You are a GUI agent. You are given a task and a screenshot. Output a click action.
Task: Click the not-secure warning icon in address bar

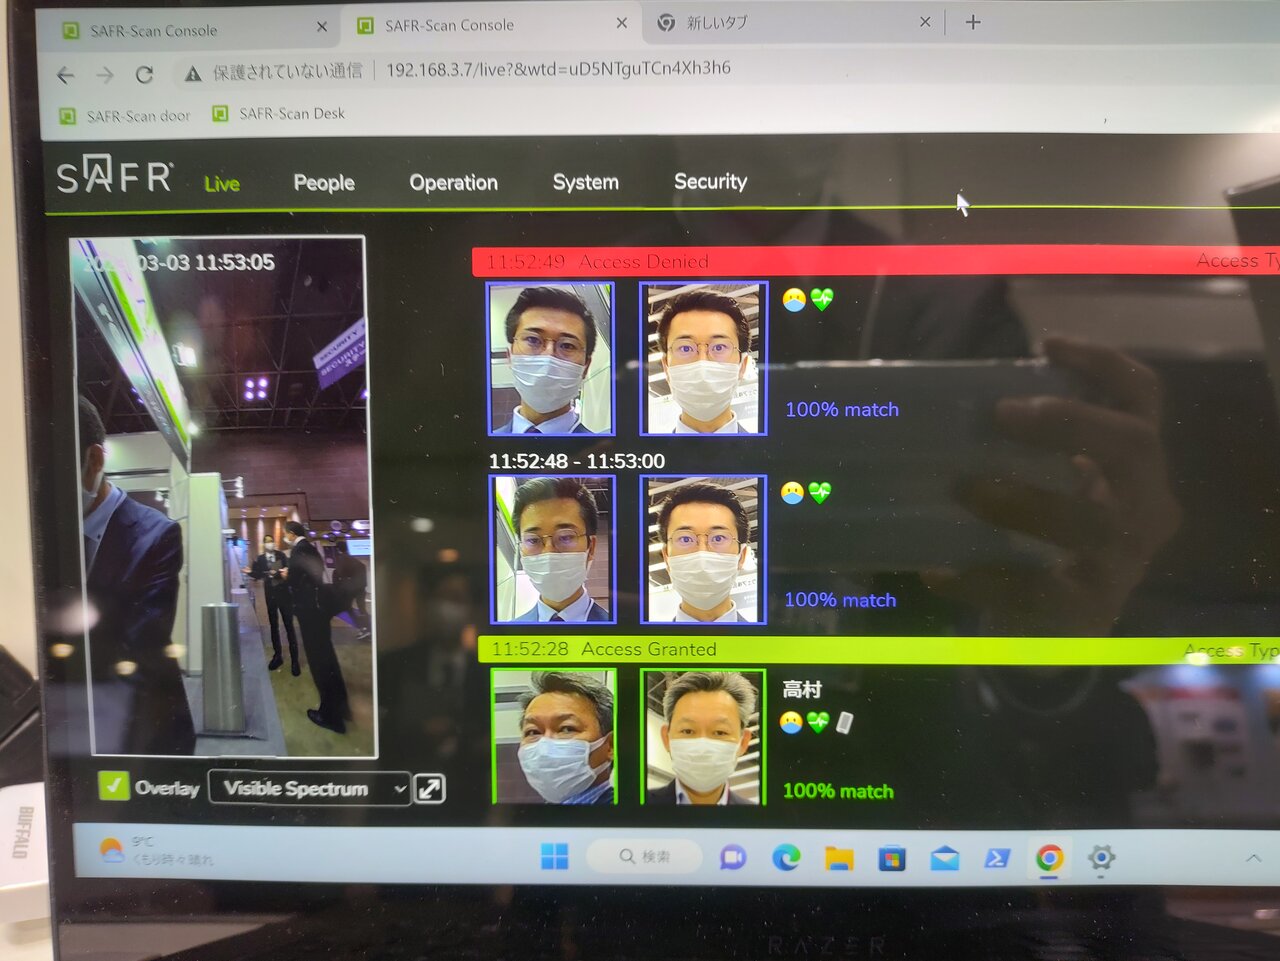(193, 73)
